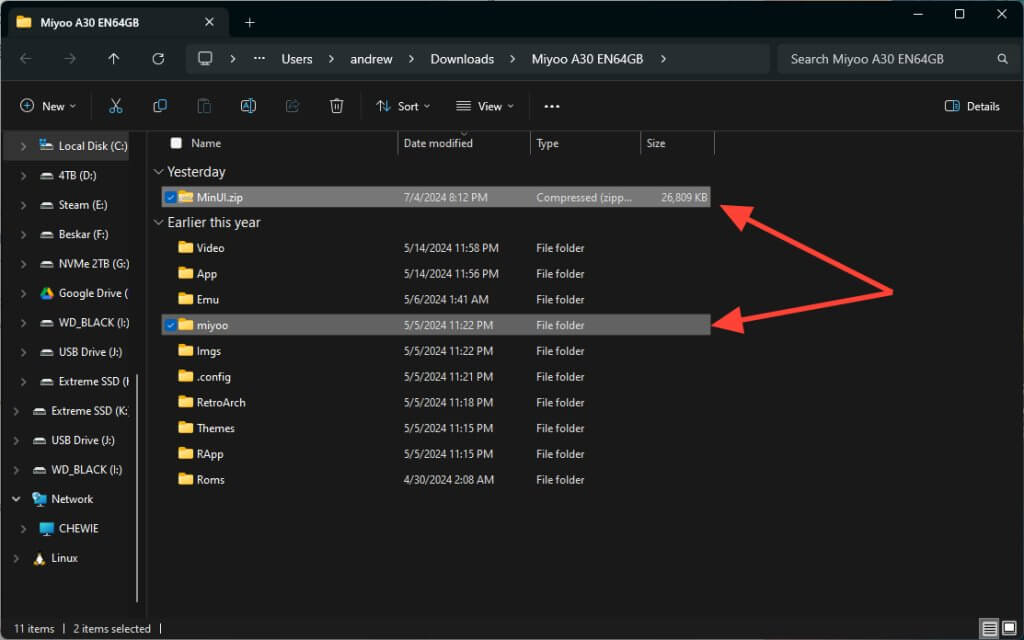Go up one folder level arrow

(114, 59)
